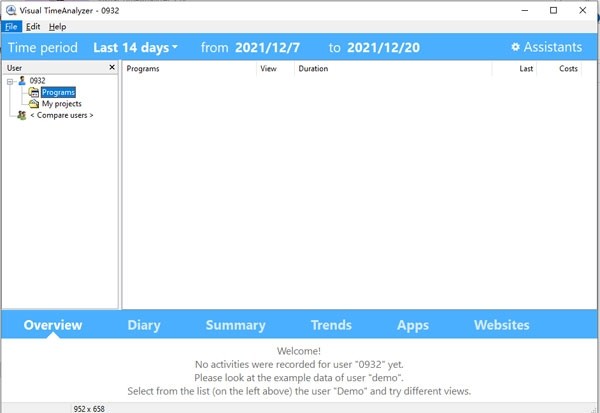The image size is (600, 413).
Task: Select the < Compare users > entry
Action: 62,115
